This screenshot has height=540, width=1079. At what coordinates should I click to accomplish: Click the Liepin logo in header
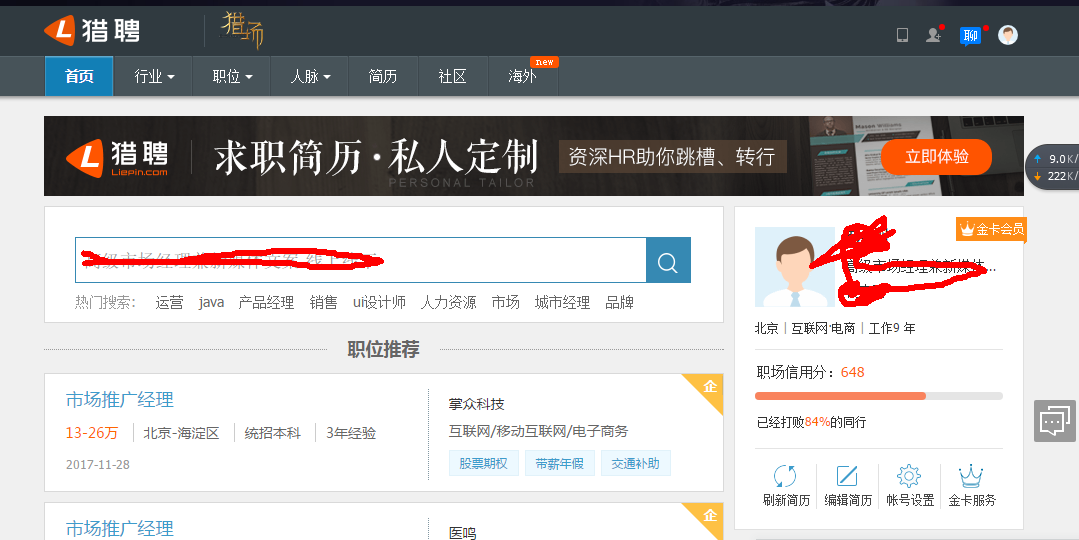point(92,30)
